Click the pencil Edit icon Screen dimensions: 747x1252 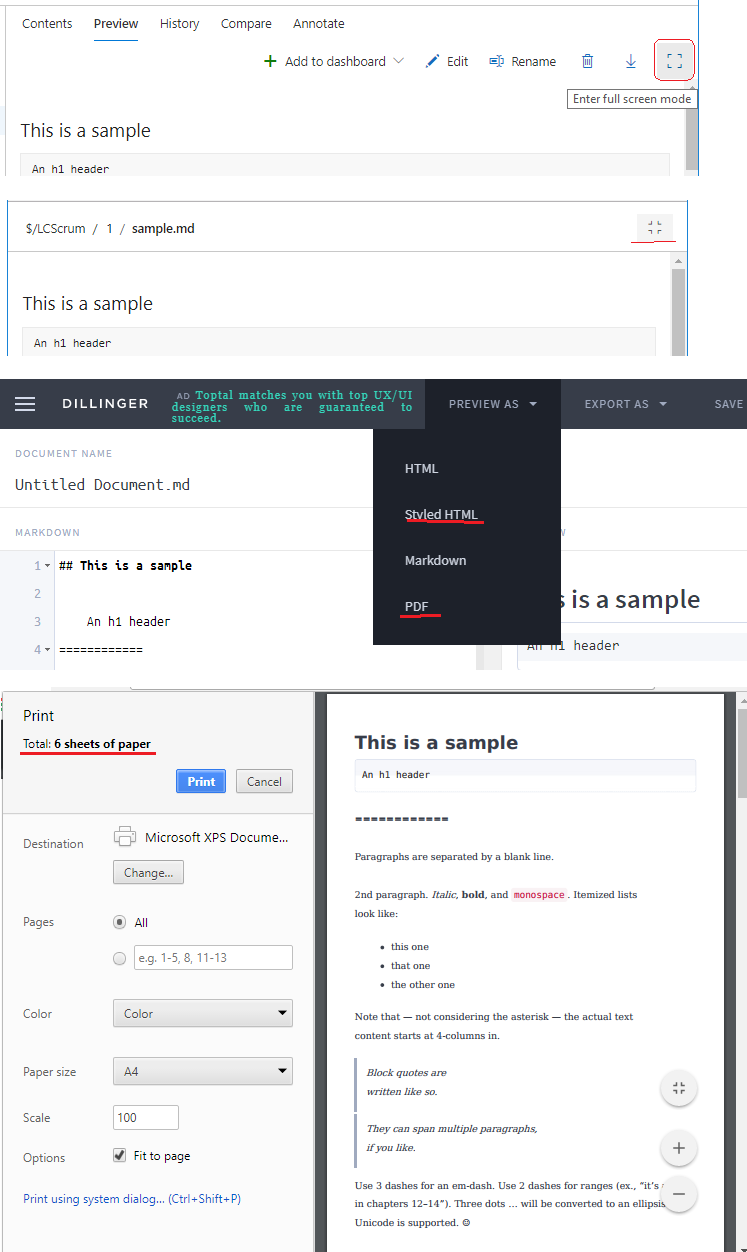point(432,61)
